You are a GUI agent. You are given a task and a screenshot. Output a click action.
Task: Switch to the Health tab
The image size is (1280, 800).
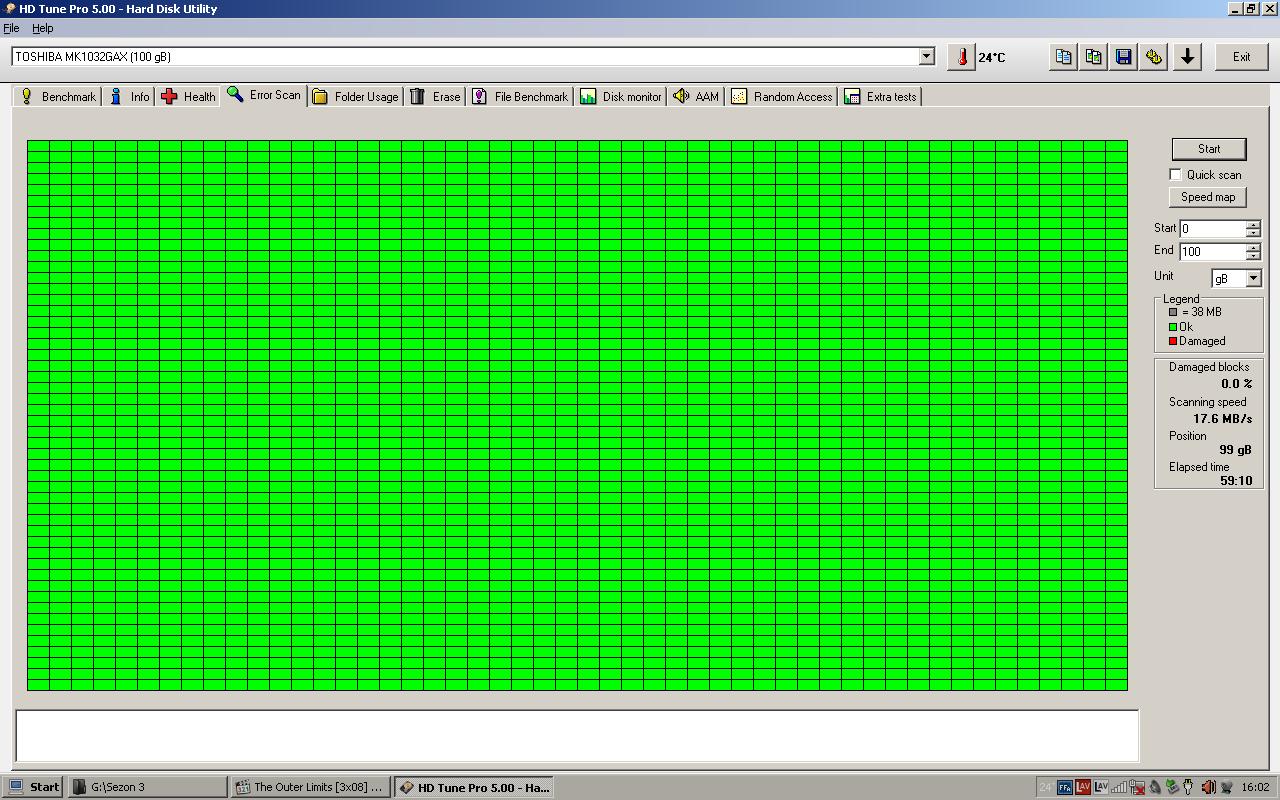[188, 96]
